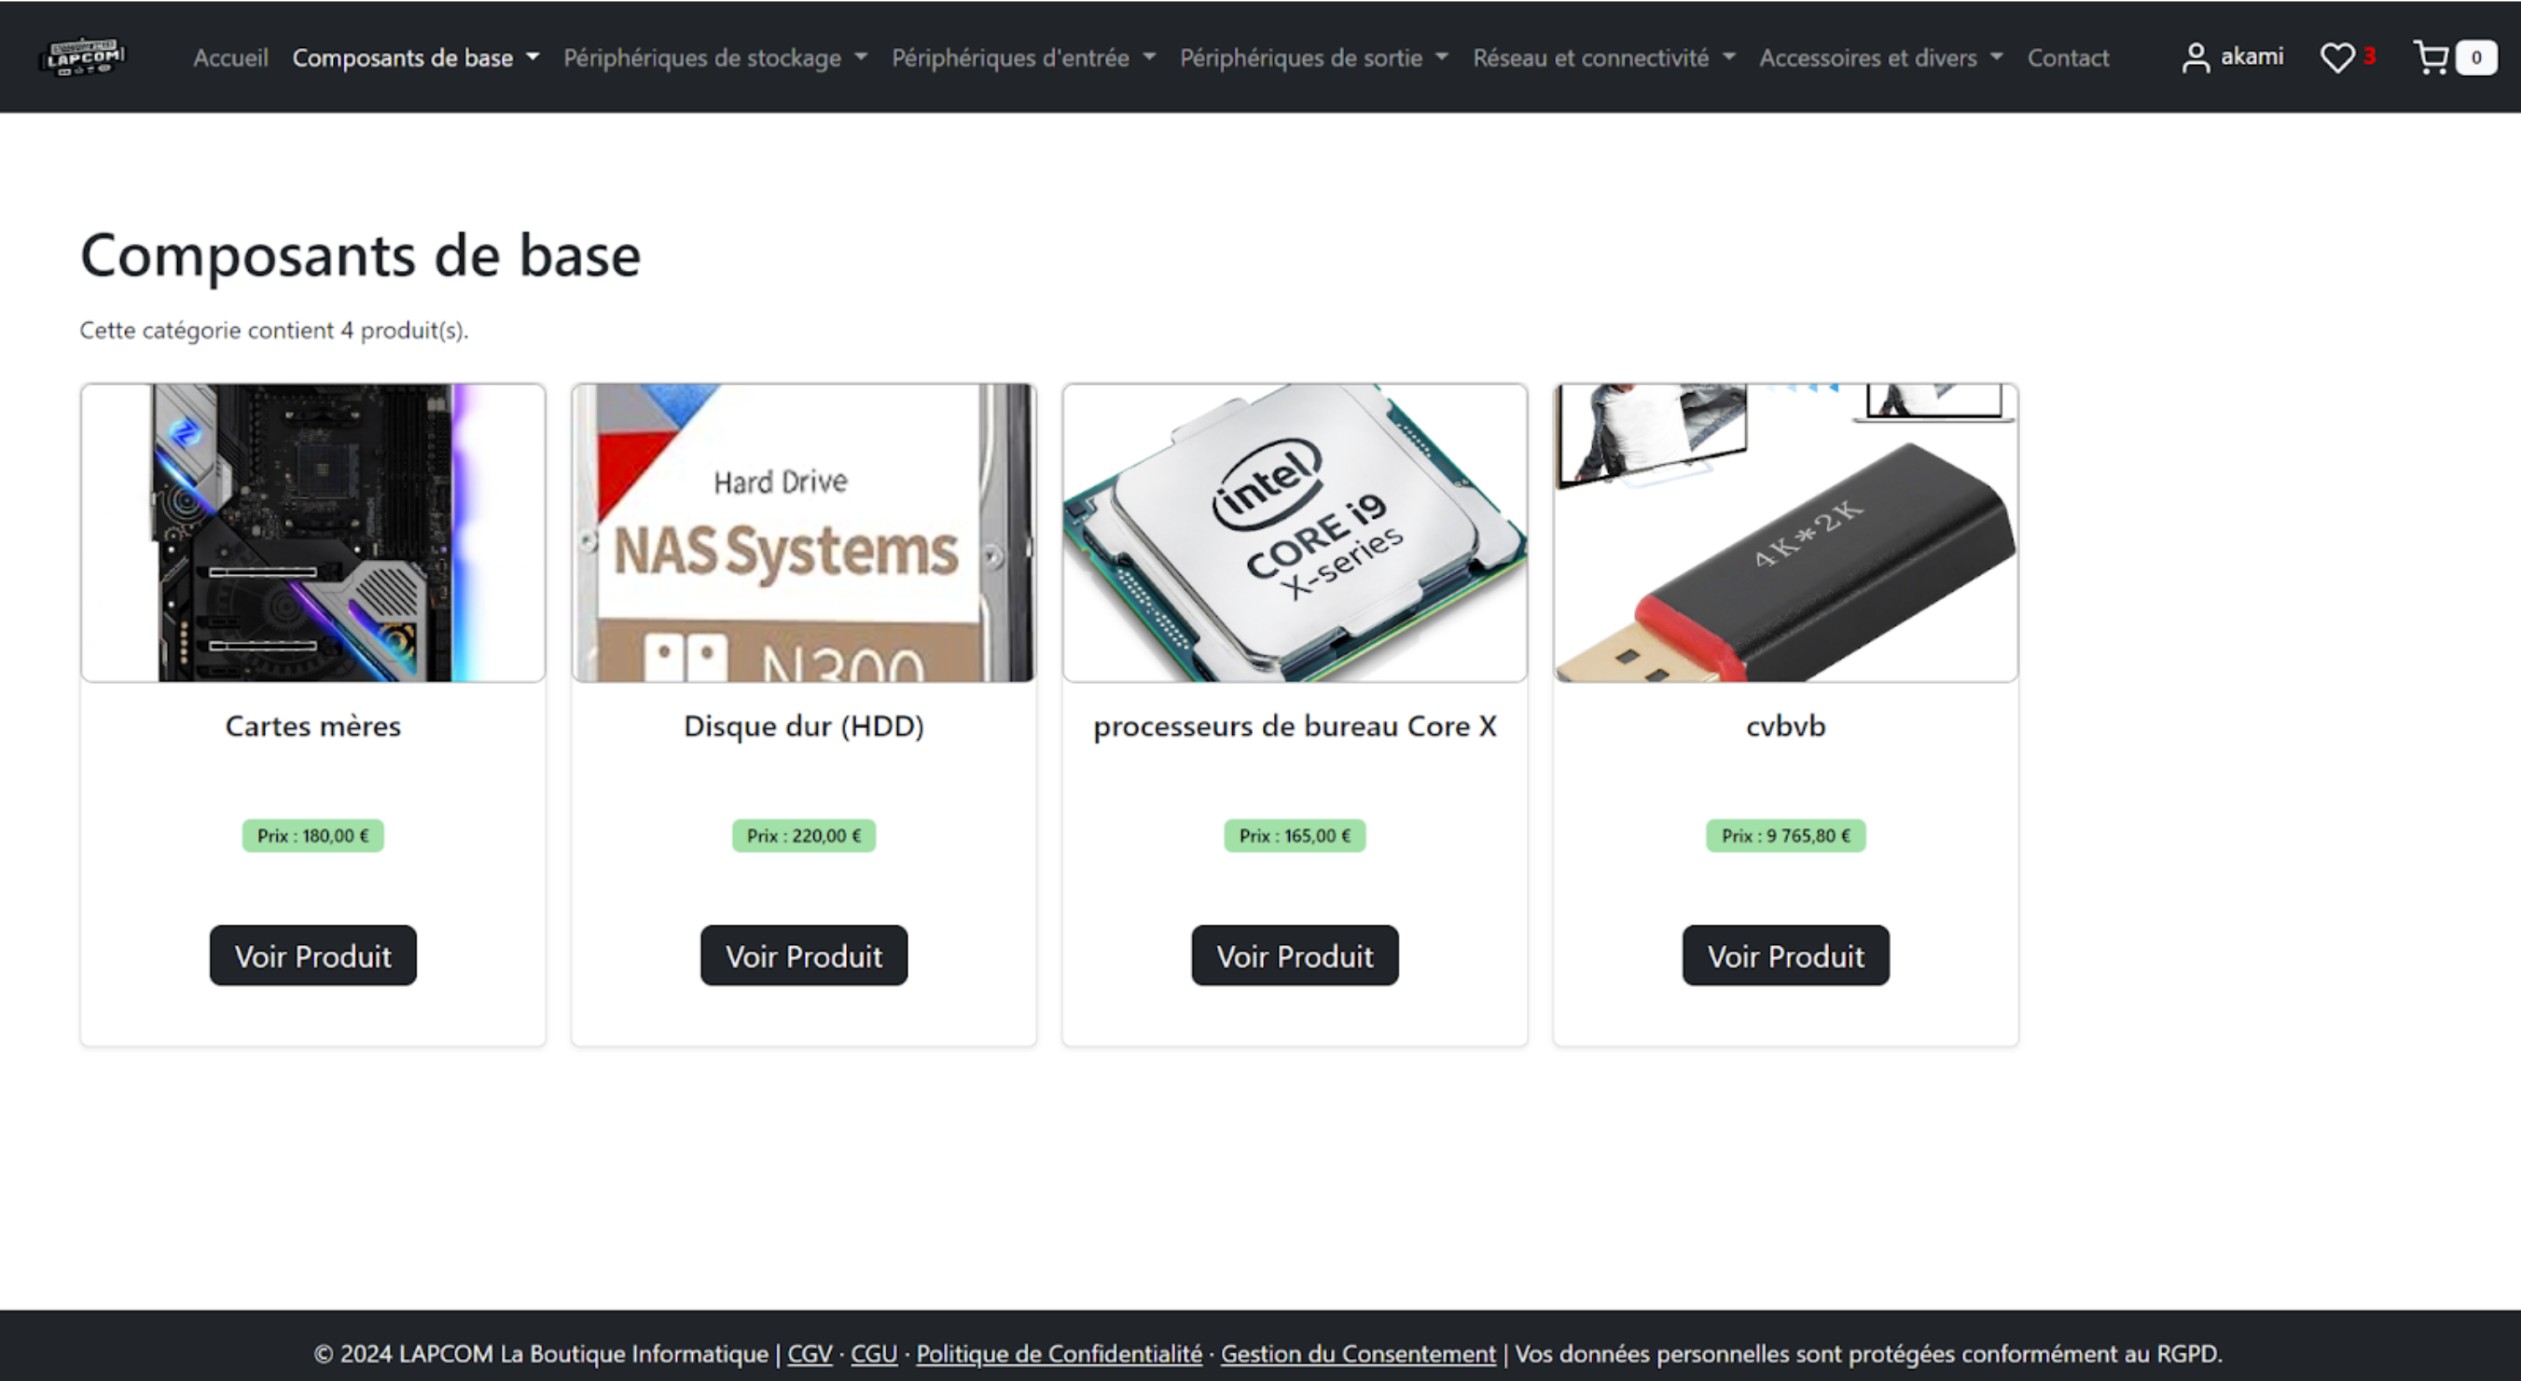Open Périphériques de sortie menu
Screen dimensions: 2521x1381
tap(1312, 58)
